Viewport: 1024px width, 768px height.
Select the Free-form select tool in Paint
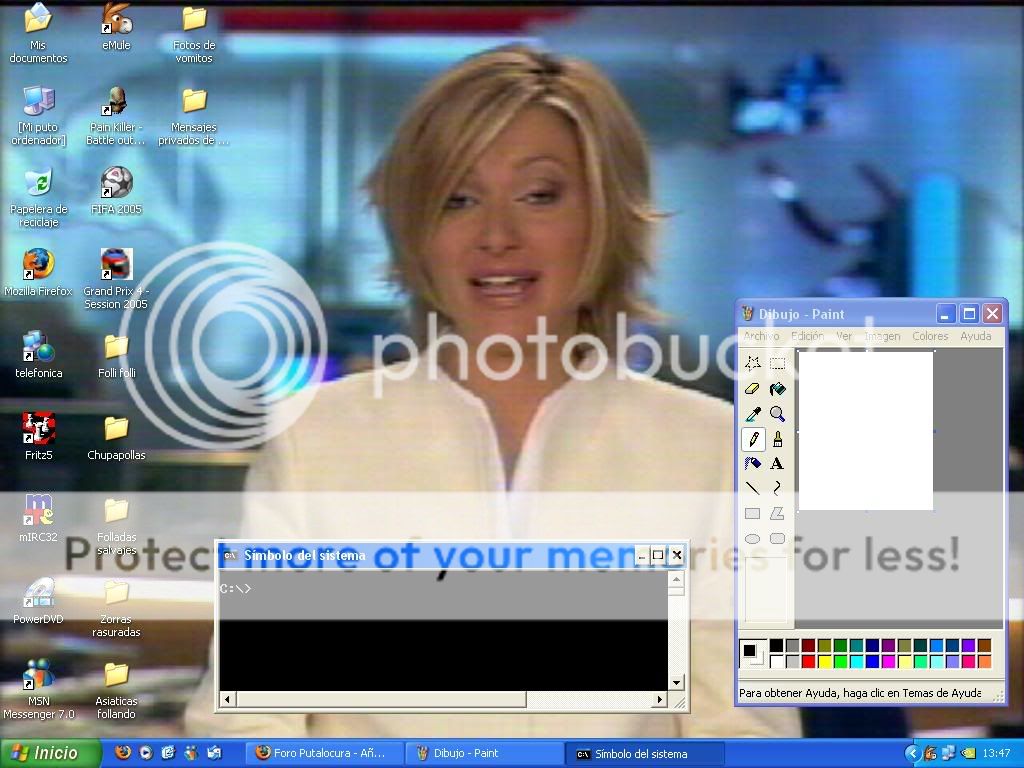click(x=752, y=363)
